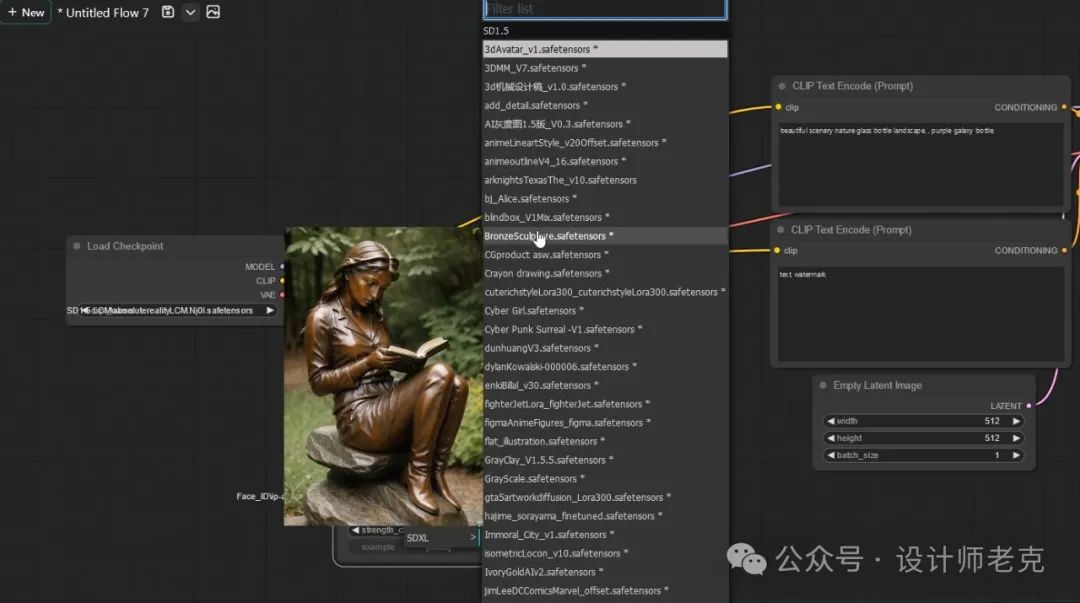Pick dylanKowalski-000006.safetensors
Image resolution: width=1080 pixels, height=603 pixels.
coord(605,367)
